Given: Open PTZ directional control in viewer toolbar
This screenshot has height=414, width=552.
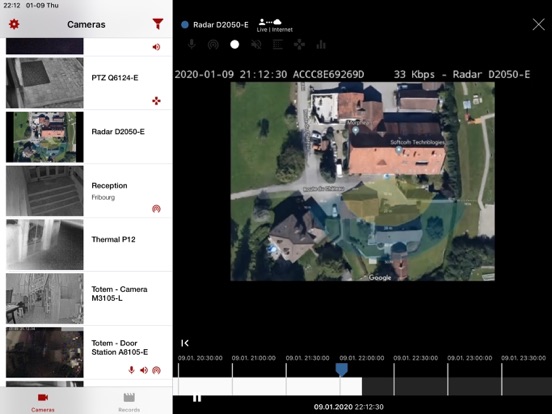Looking at the screenshot, I should 299,44.
